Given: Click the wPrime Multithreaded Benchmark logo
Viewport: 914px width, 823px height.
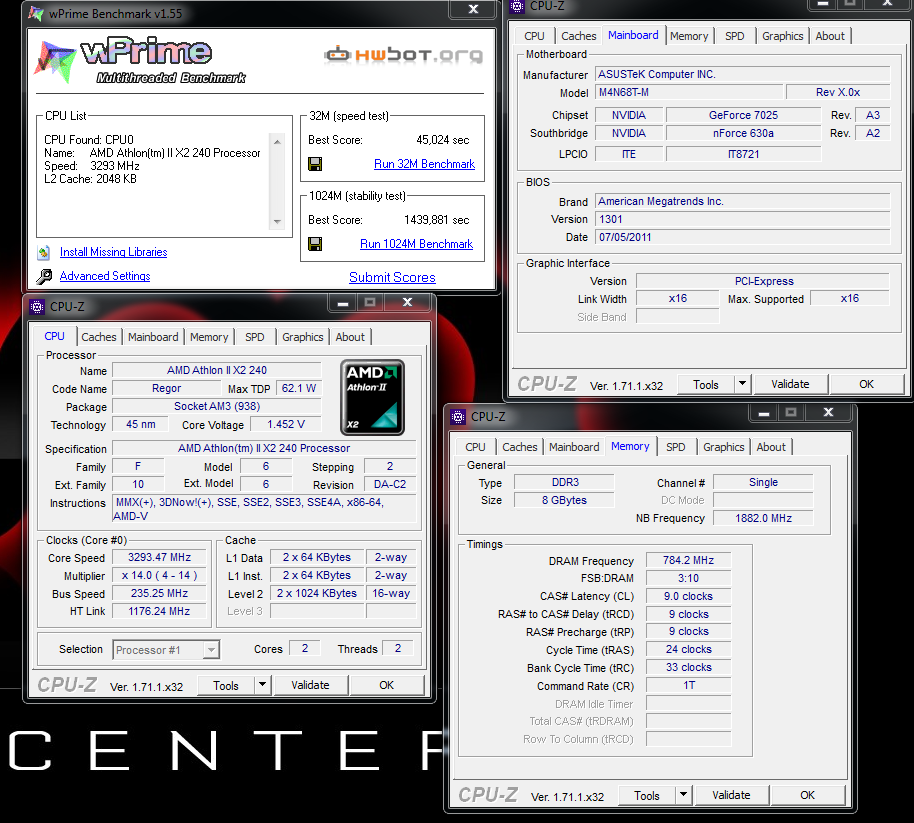Looking at the screenshot, I should [141, 61].
